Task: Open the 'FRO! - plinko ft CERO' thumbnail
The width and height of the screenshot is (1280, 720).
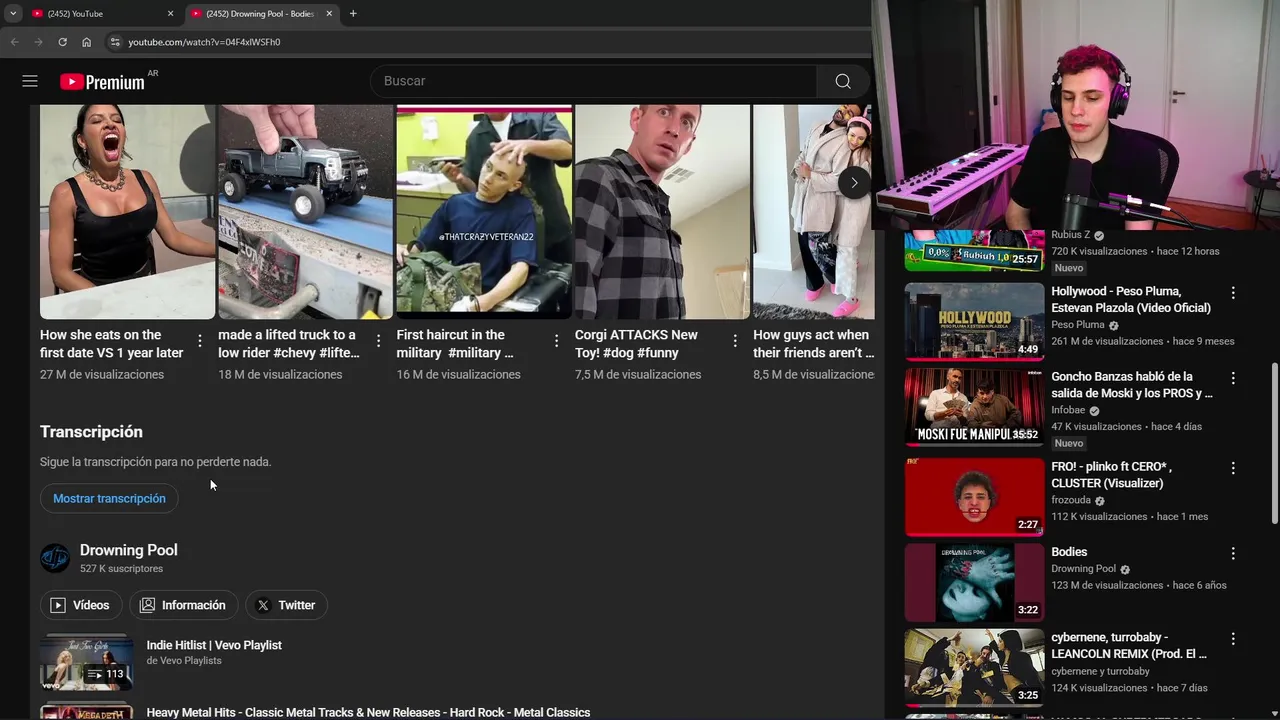Action: [x=974, y=497]
